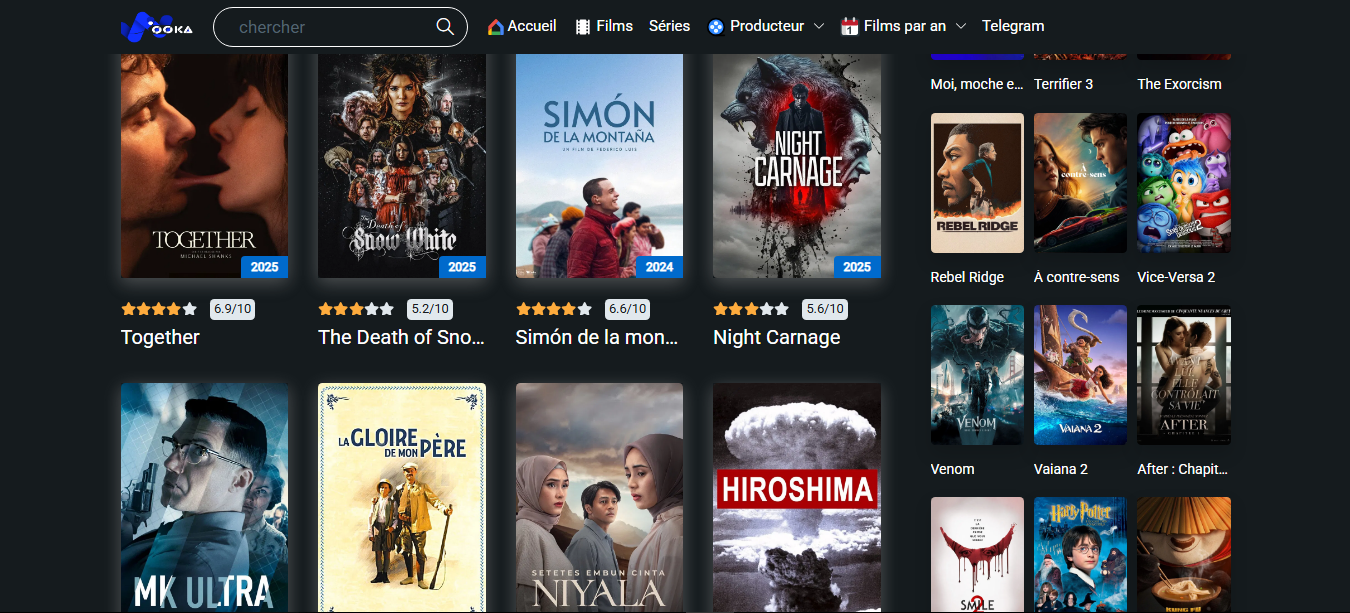Open the Accueil menu item
The width and height of the screenshot is (1350, 613).
pyautogui.click(x=522, y=26)
